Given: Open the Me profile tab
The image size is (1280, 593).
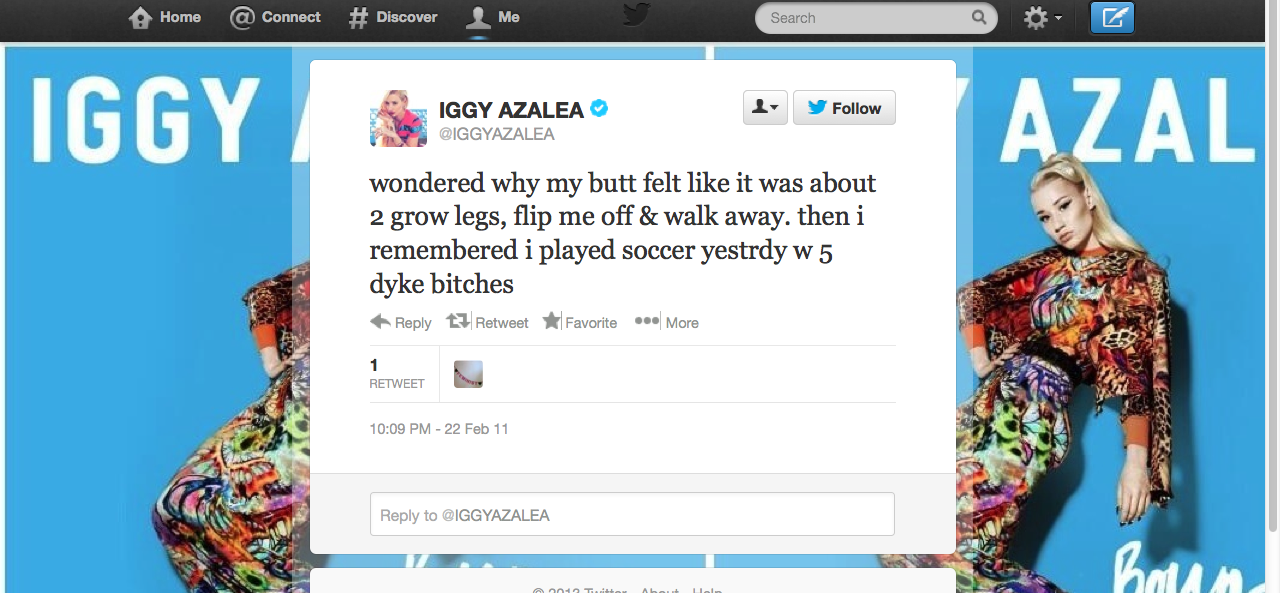Looking at the screenshot, I should coord(494,17).
